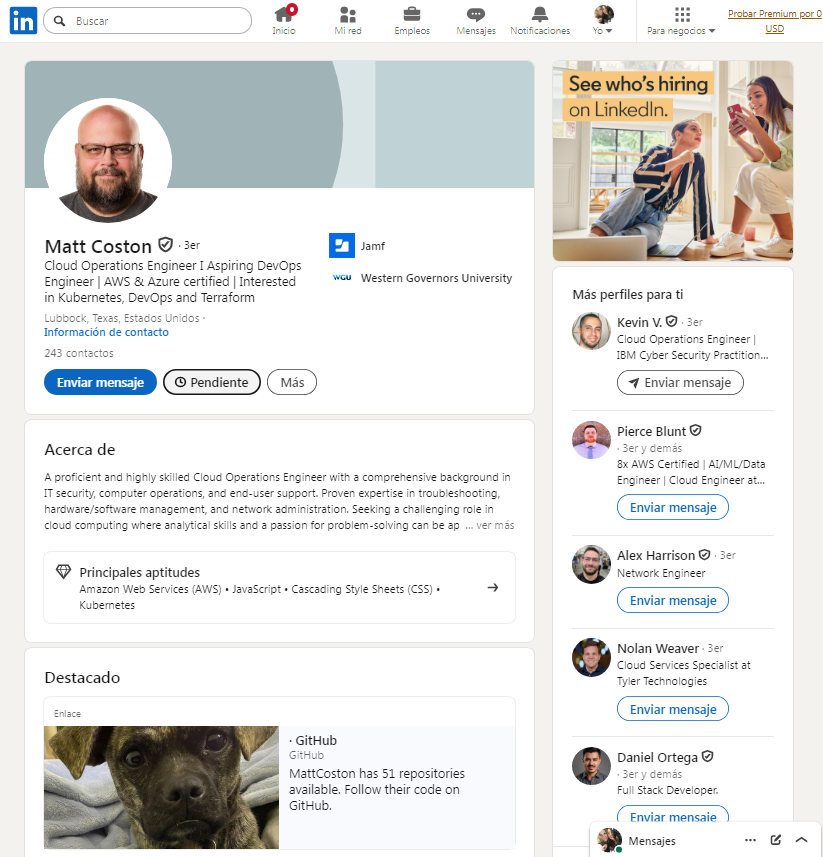This screenshot has height=857, width=823.
Task: Open the Jamf company link
Action: 373,246
